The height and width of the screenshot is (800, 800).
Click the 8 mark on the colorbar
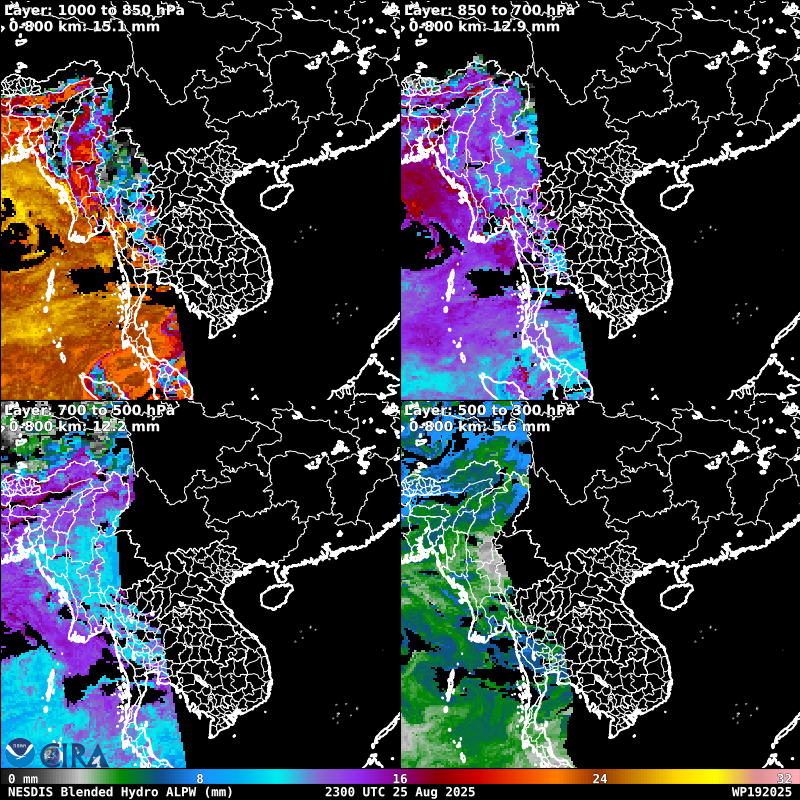[200, 778]
